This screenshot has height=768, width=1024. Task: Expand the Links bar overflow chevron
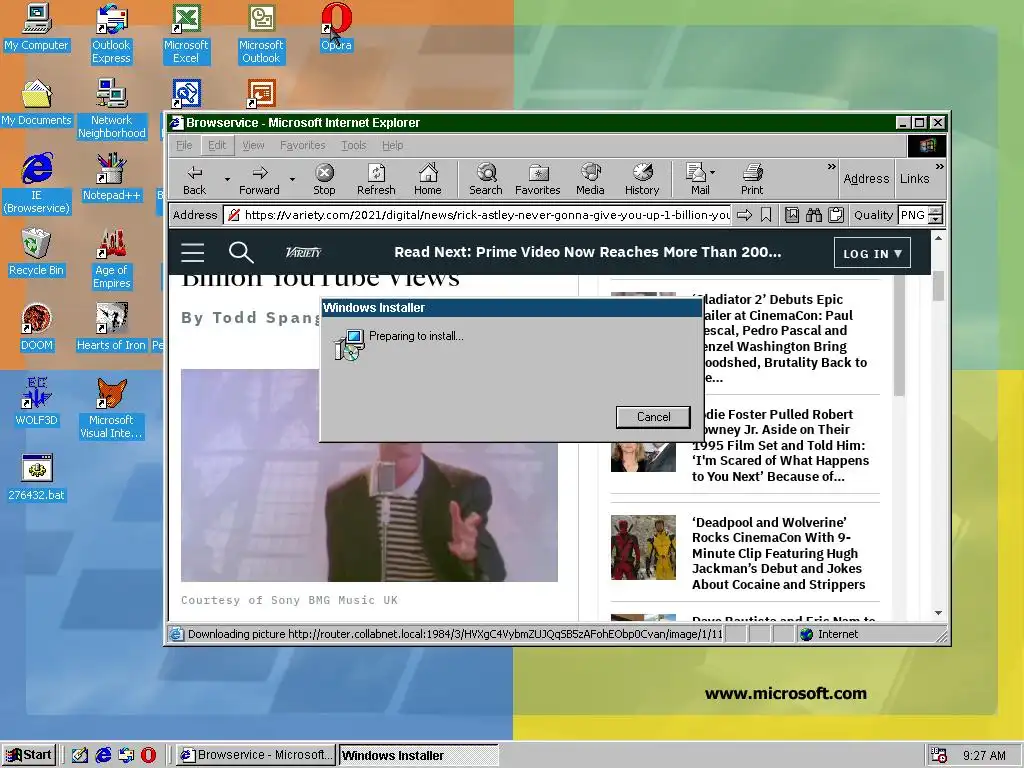tap(939, 167)
